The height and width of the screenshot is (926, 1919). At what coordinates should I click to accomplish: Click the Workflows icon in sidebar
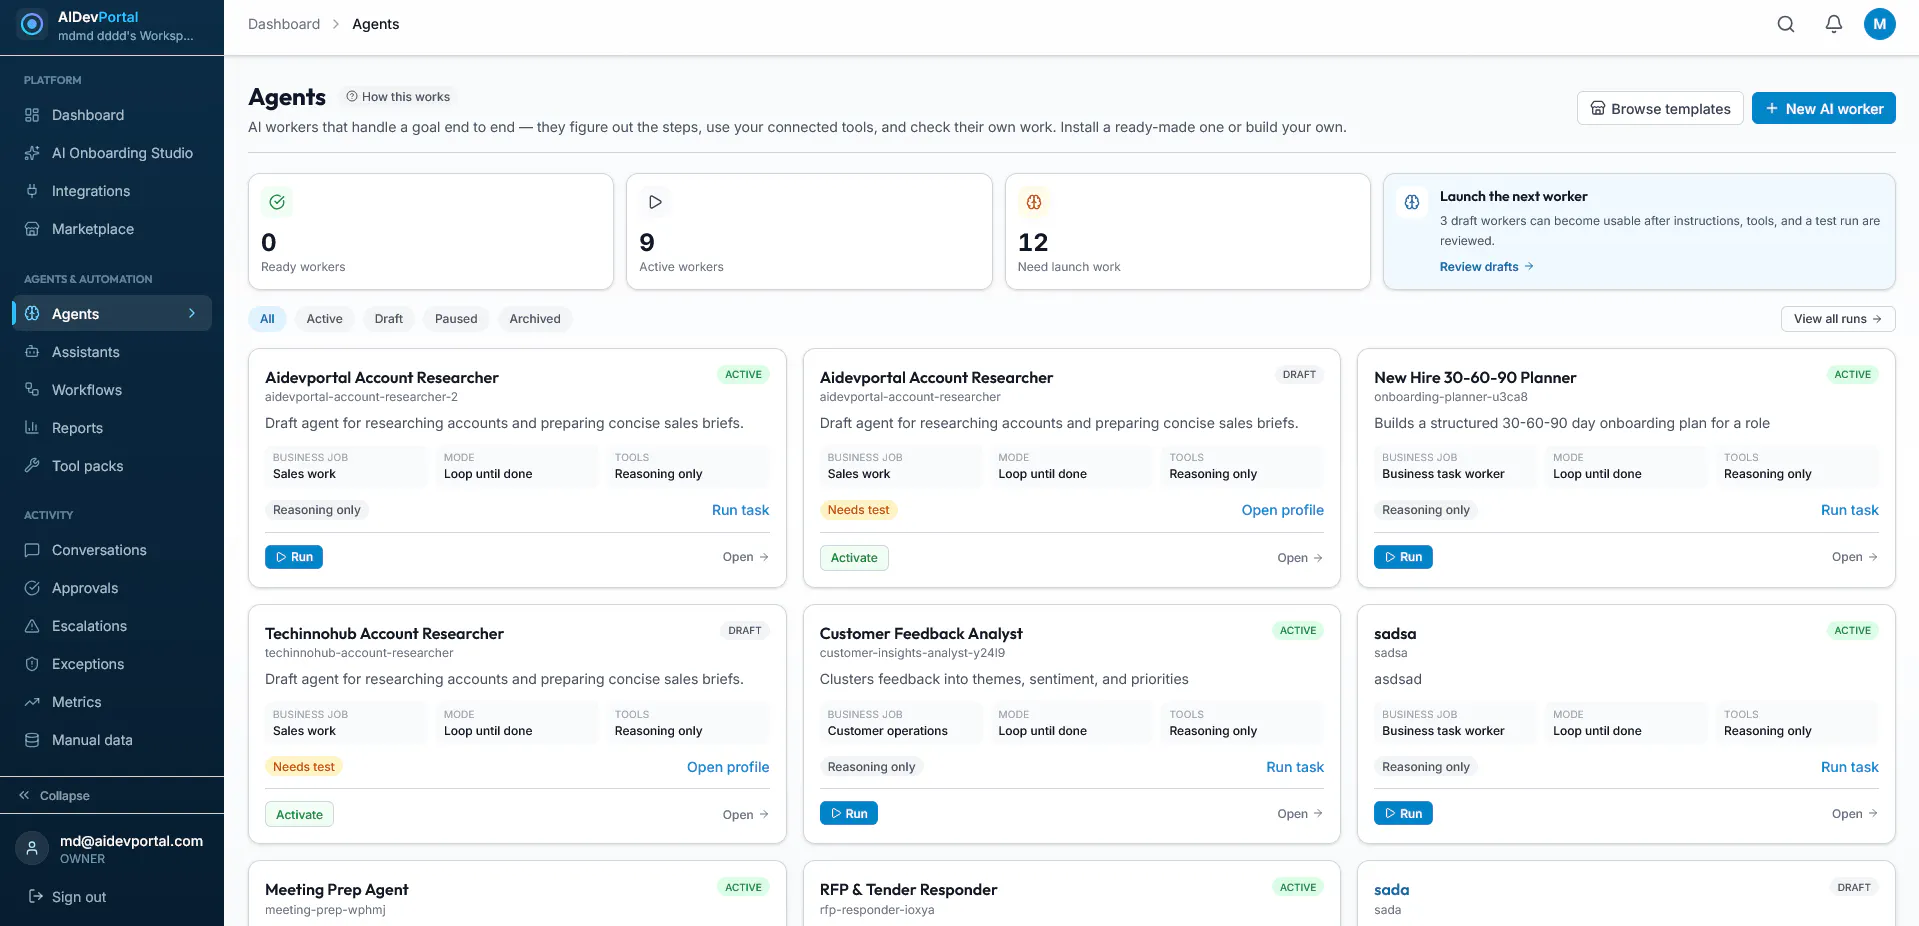[x=32, y=390]
